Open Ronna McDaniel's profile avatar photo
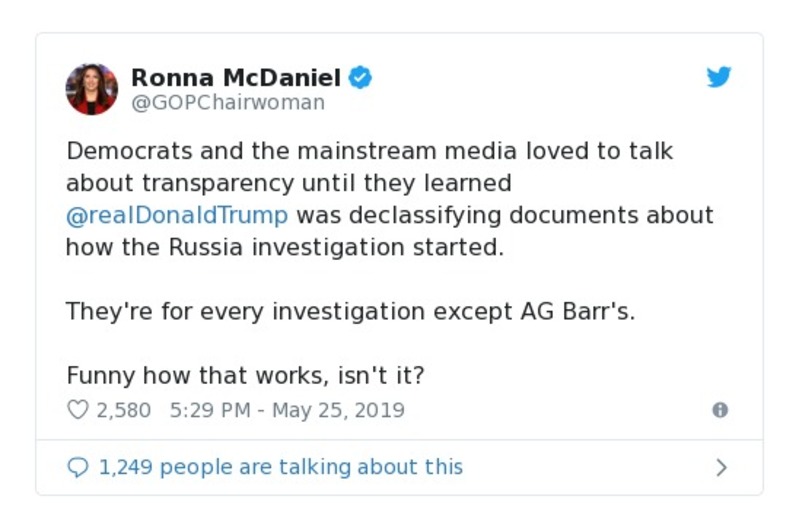Screen dimensions: 799x531 92,89
